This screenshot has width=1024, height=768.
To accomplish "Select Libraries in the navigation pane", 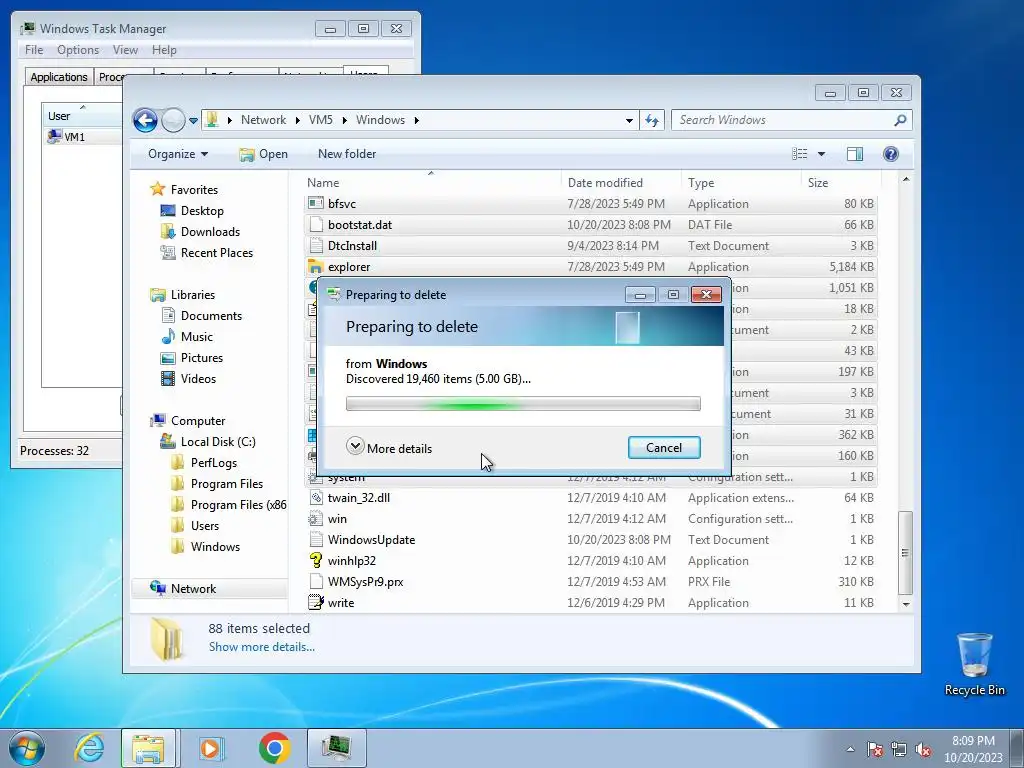I will pos(193,295).
